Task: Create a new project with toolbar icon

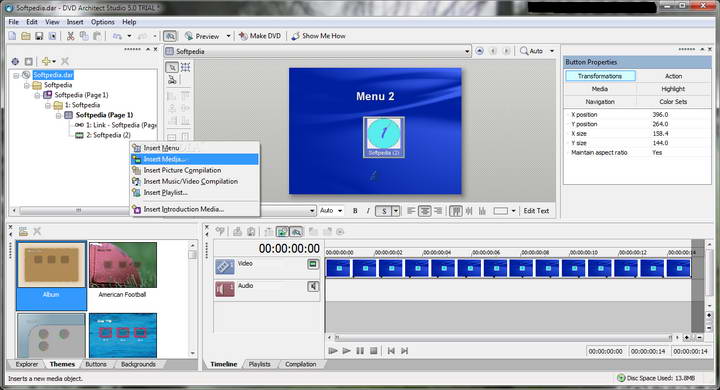Action: pyautogui.click(x=12, y=36)
